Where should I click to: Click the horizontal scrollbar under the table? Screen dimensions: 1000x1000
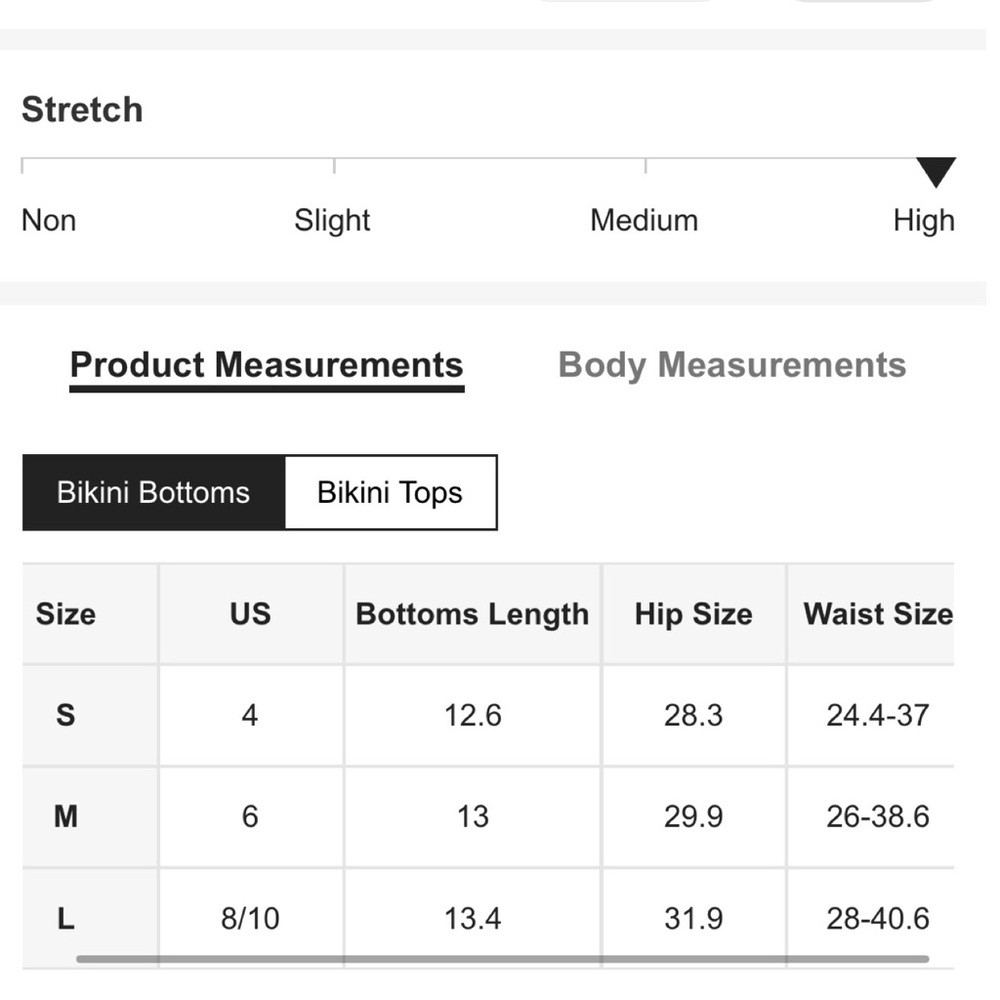503,959
